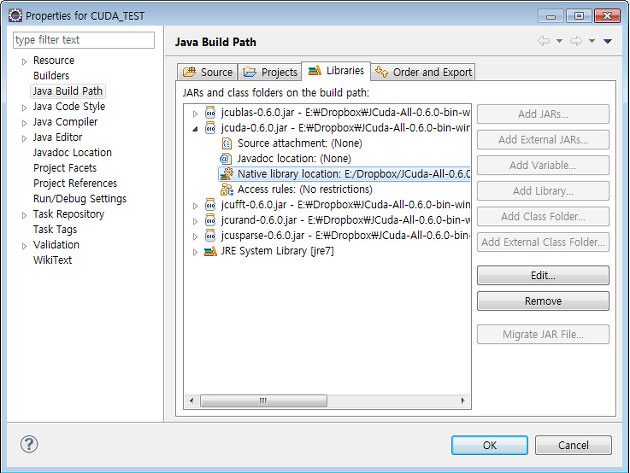Click the jcublas-0.6.0.jar jar icon
The image size is (630, 473).
[x=210, y=113]
